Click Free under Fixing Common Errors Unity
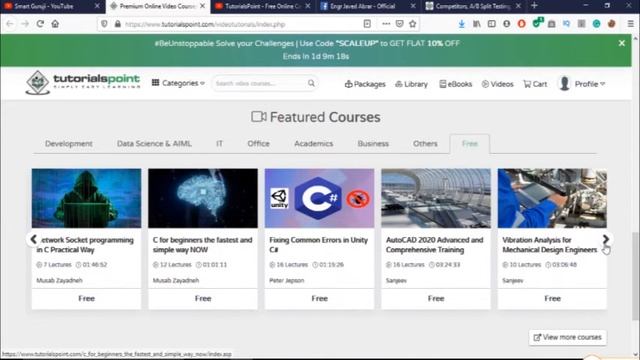Screen dimensions: 640x360 pos(320,298)
